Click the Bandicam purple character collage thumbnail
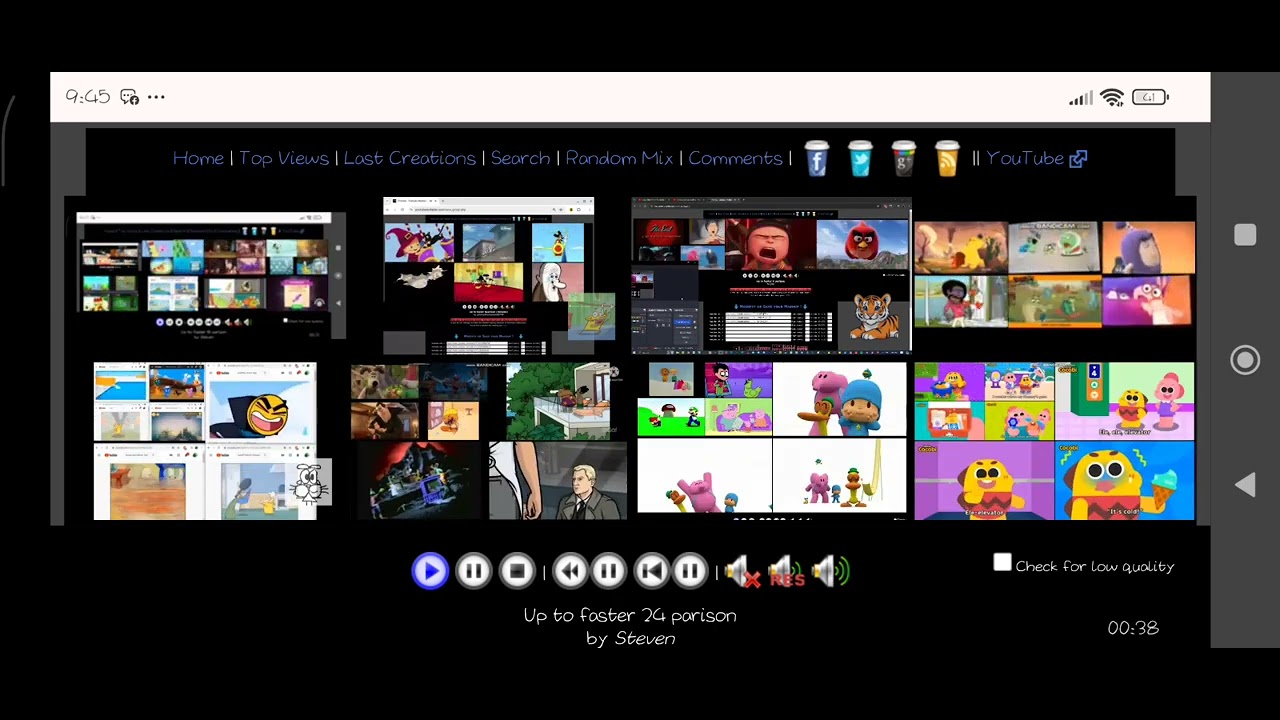The height and width of the screenshot is (720, 1280). coord(1054,274)
